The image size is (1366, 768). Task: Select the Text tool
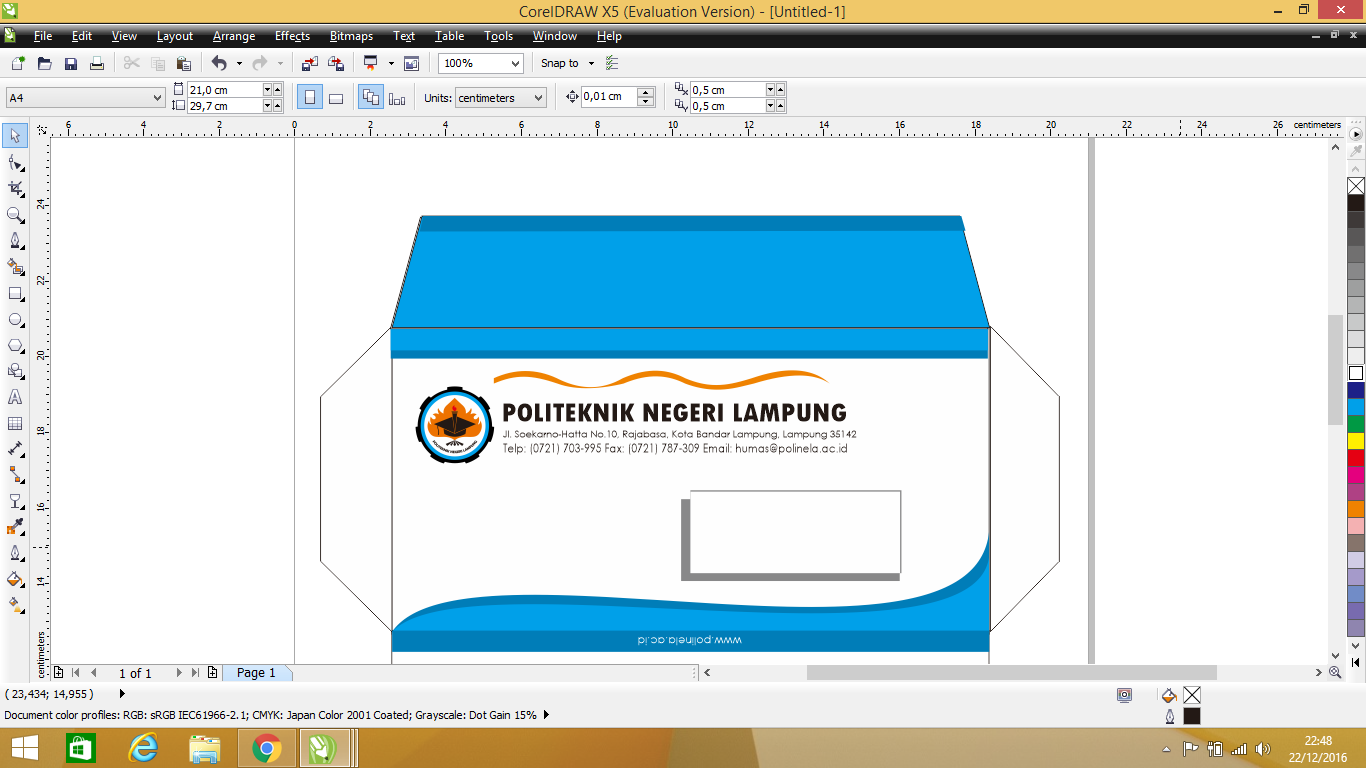(15, 397)
